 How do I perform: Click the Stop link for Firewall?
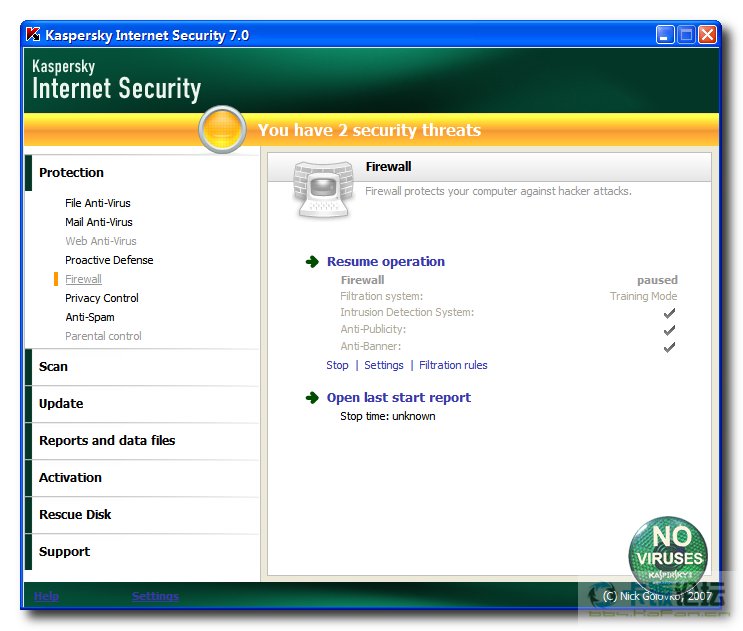click(x=337, y=365)
